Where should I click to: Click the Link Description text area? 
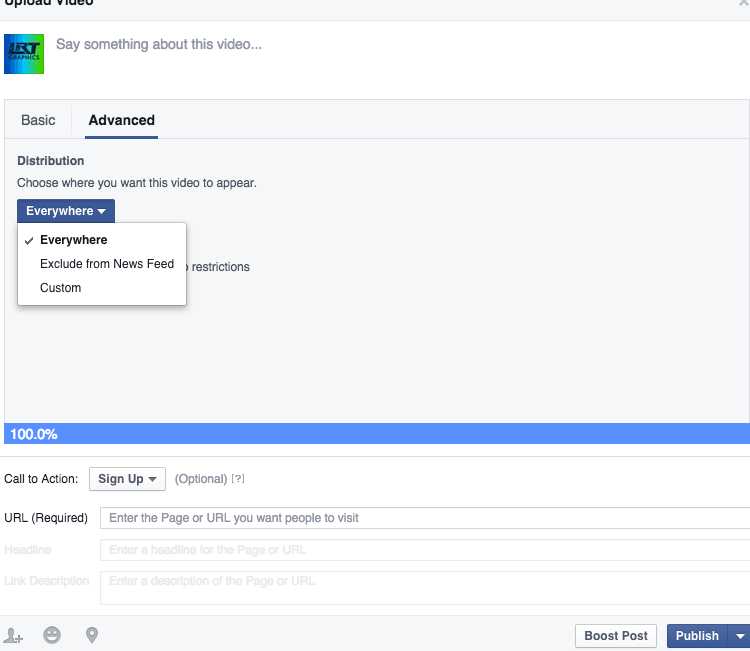point(425,588)
